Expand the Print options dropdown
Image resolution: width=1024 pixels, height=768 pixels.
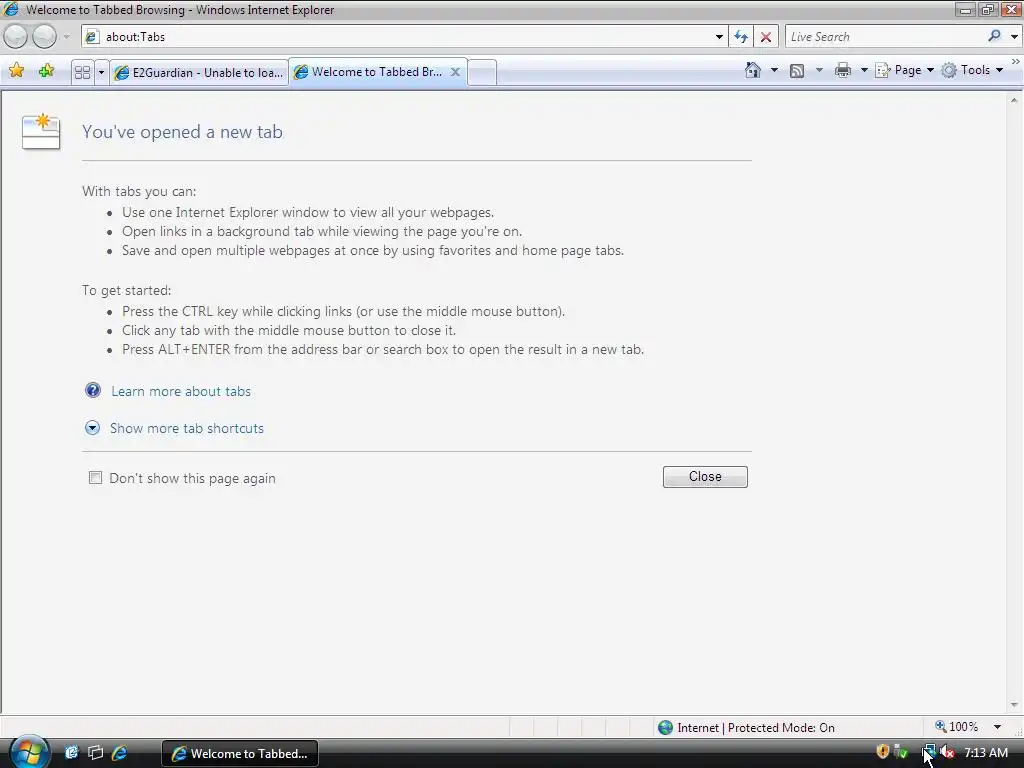(x=864, y=70)
